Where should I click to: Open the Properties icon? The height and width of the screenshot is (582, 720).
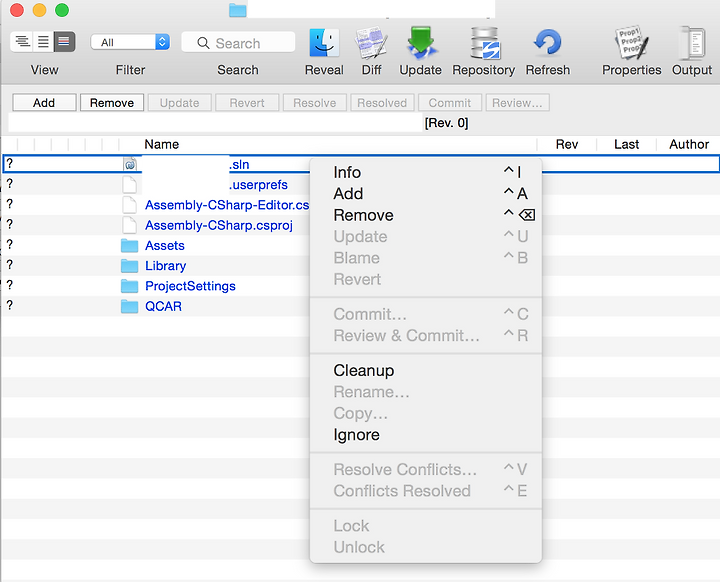[632, 43]
